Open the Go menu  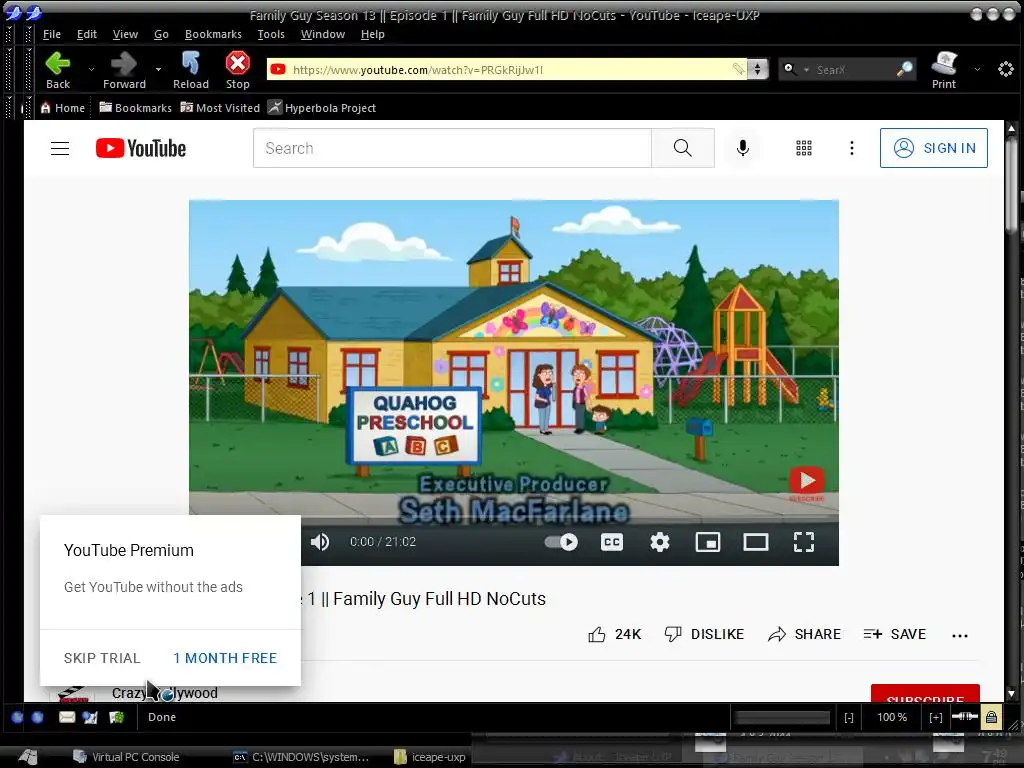coord(161,34)
